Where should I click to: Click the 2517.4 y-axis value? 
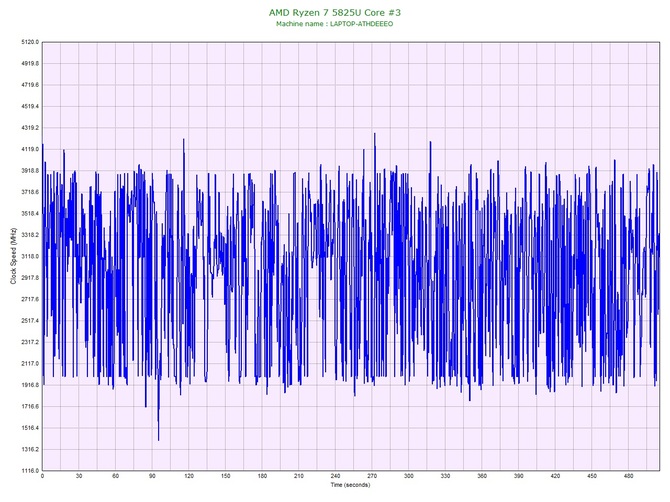[x=30, y=320]
